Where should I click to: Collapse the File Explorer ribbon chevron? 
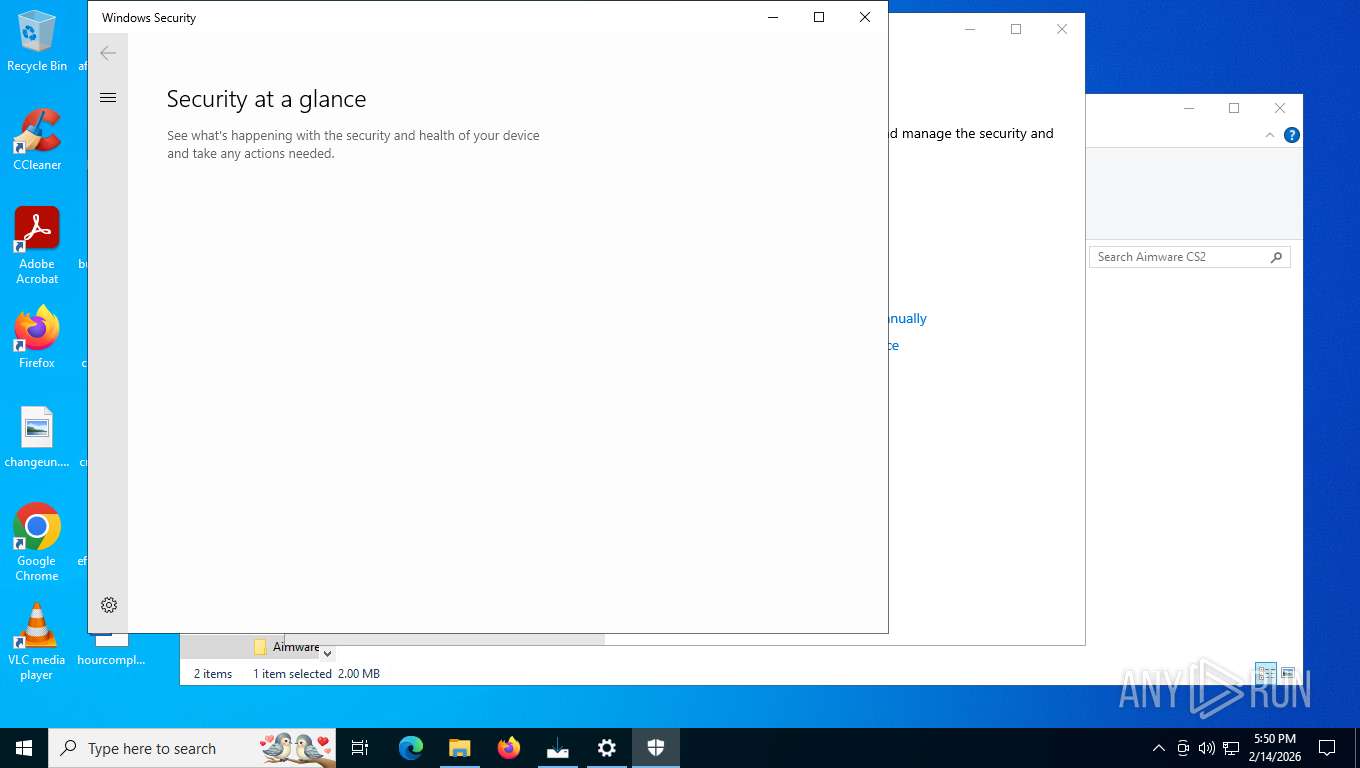1270,135
